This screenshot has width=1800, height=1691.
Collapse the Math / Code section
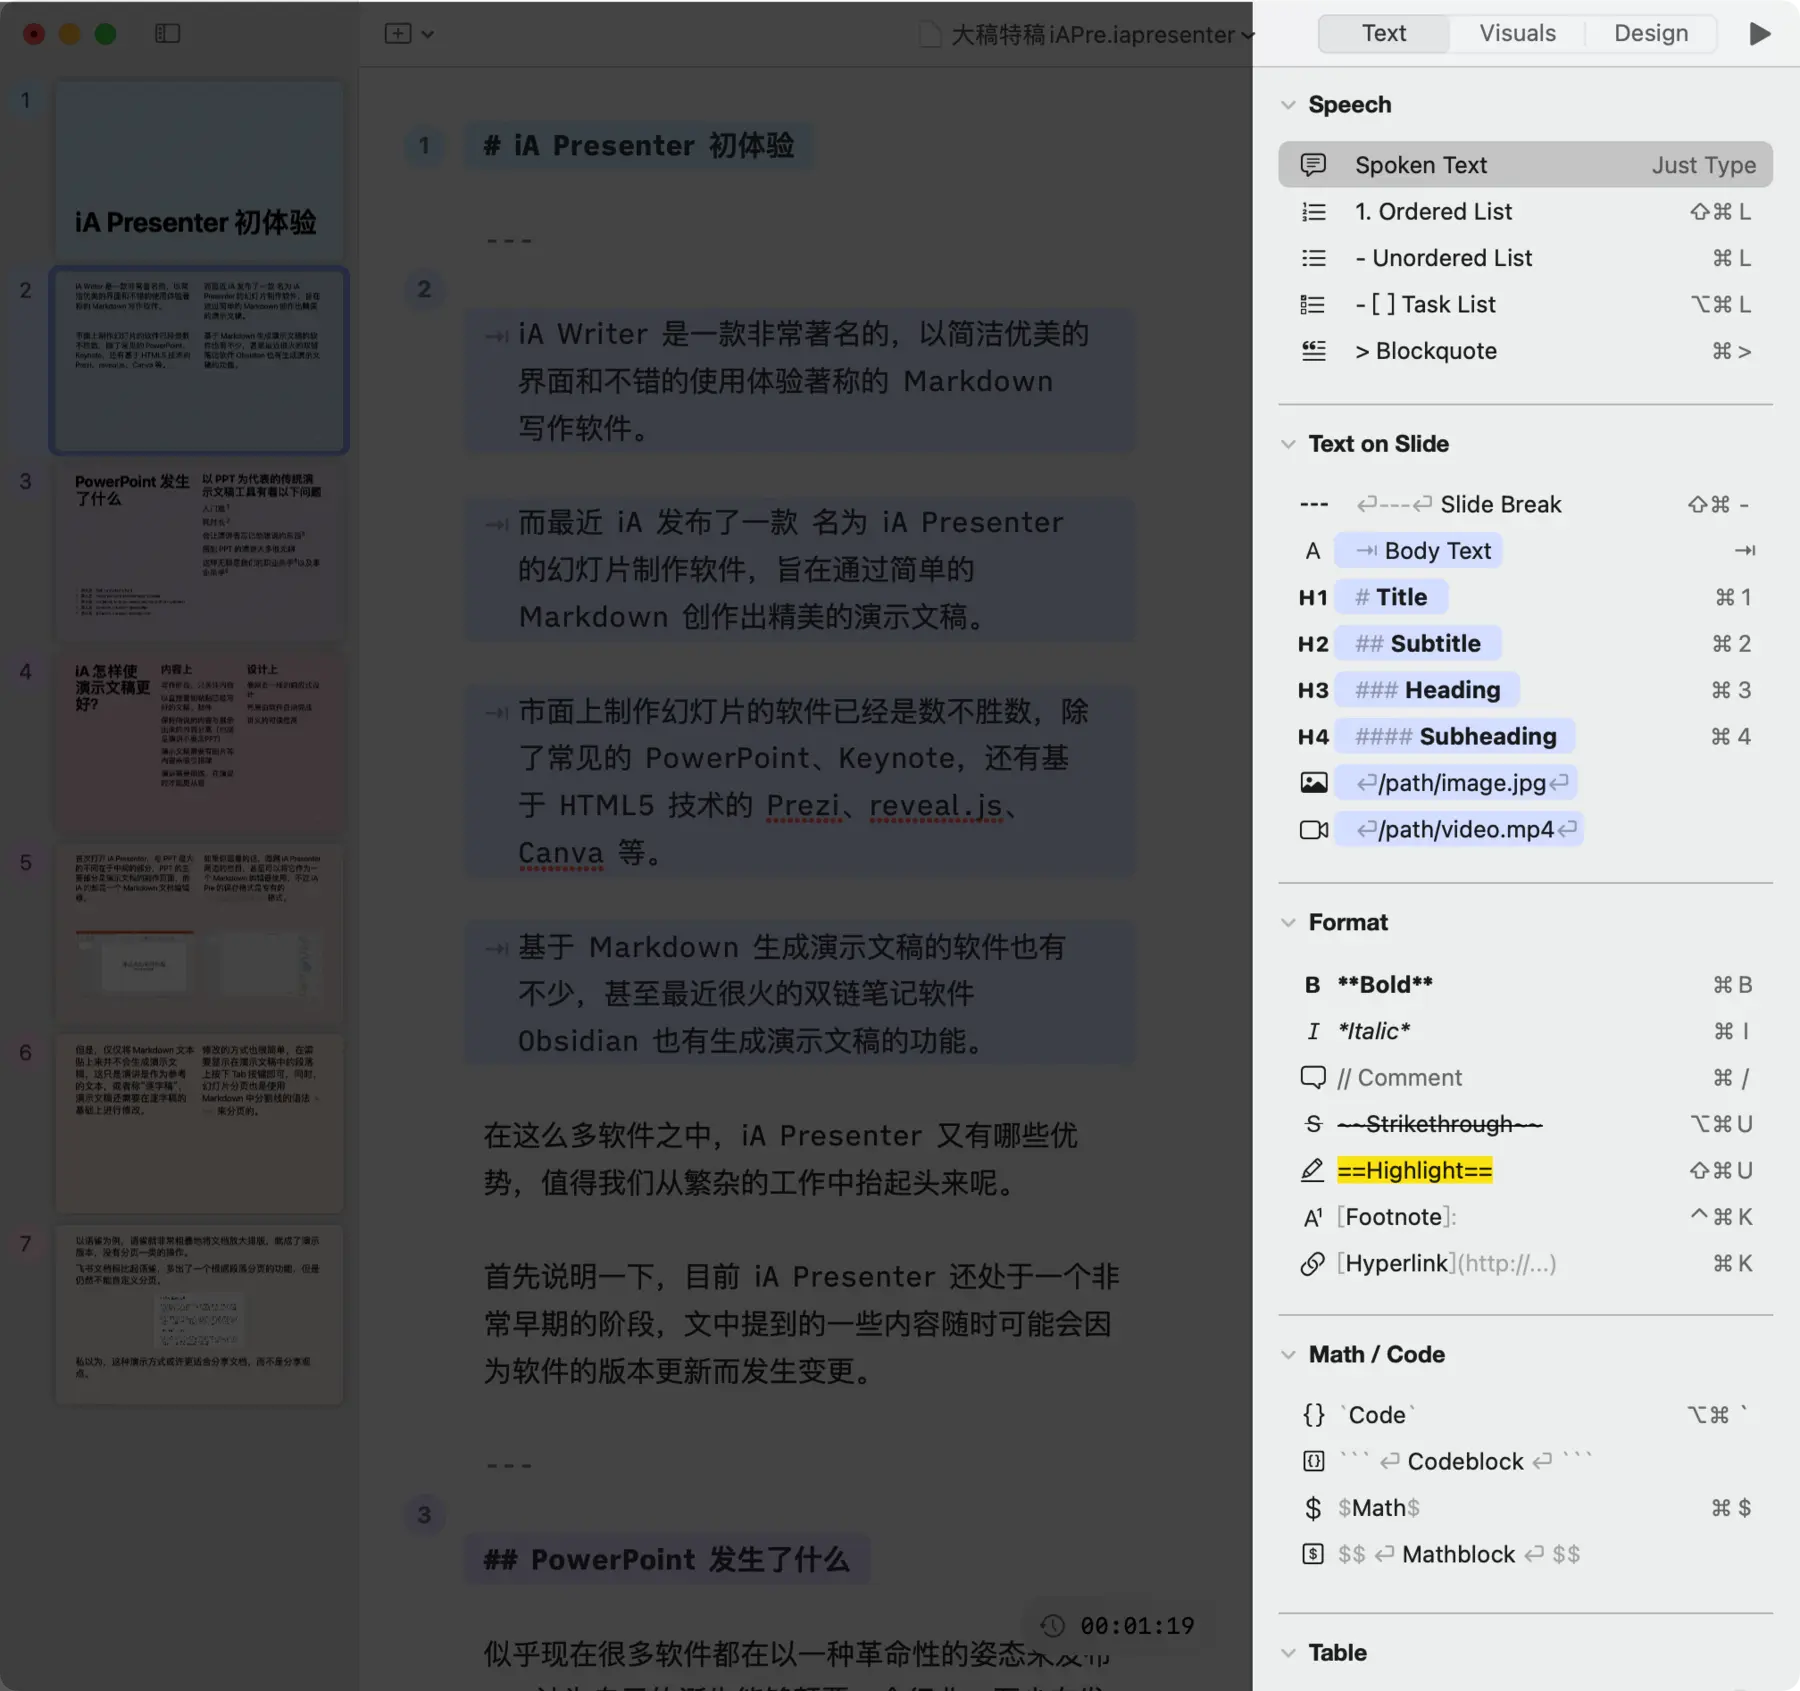click(1288, 1355)
